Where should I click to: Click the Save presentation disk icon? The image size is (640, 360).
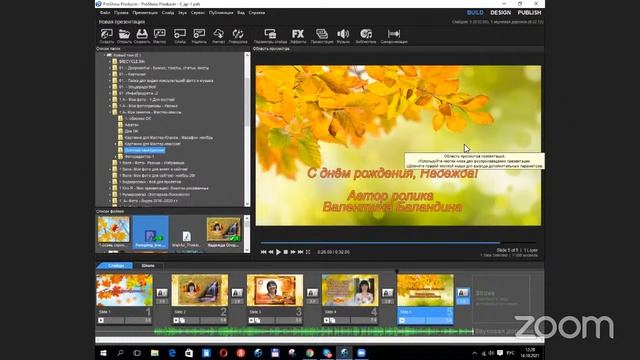coord(142,34)
